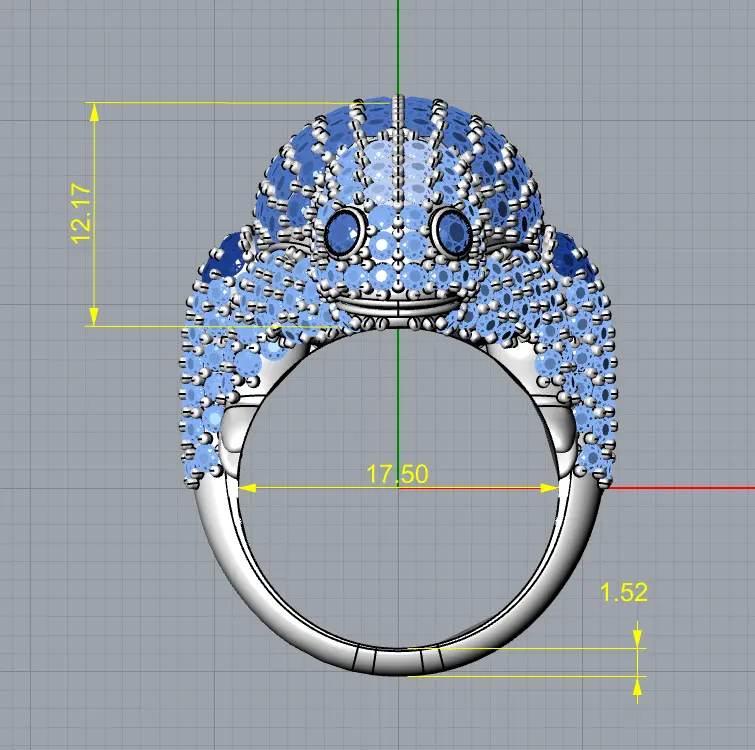This screenshot has height=750, width=755.
Task: Select the 1.52 shank thickness dimension text
Action: coord(624,592)
